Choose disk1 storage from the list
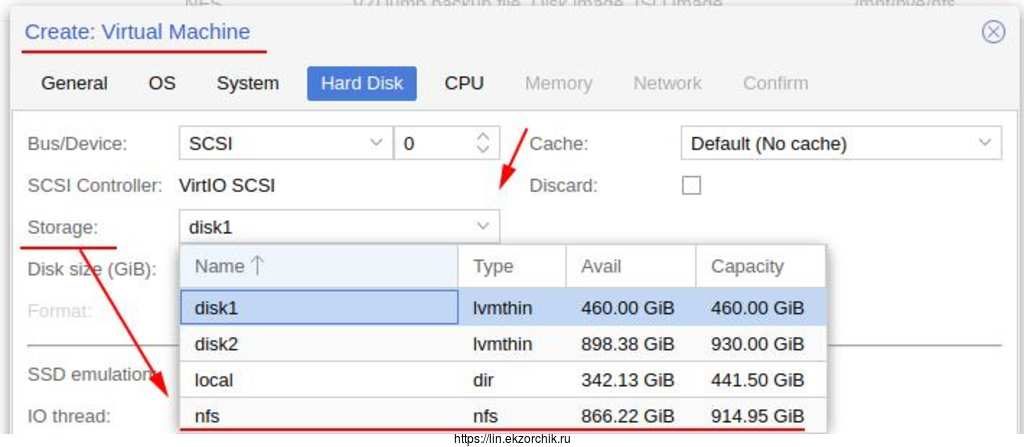 tap(318, 309)
